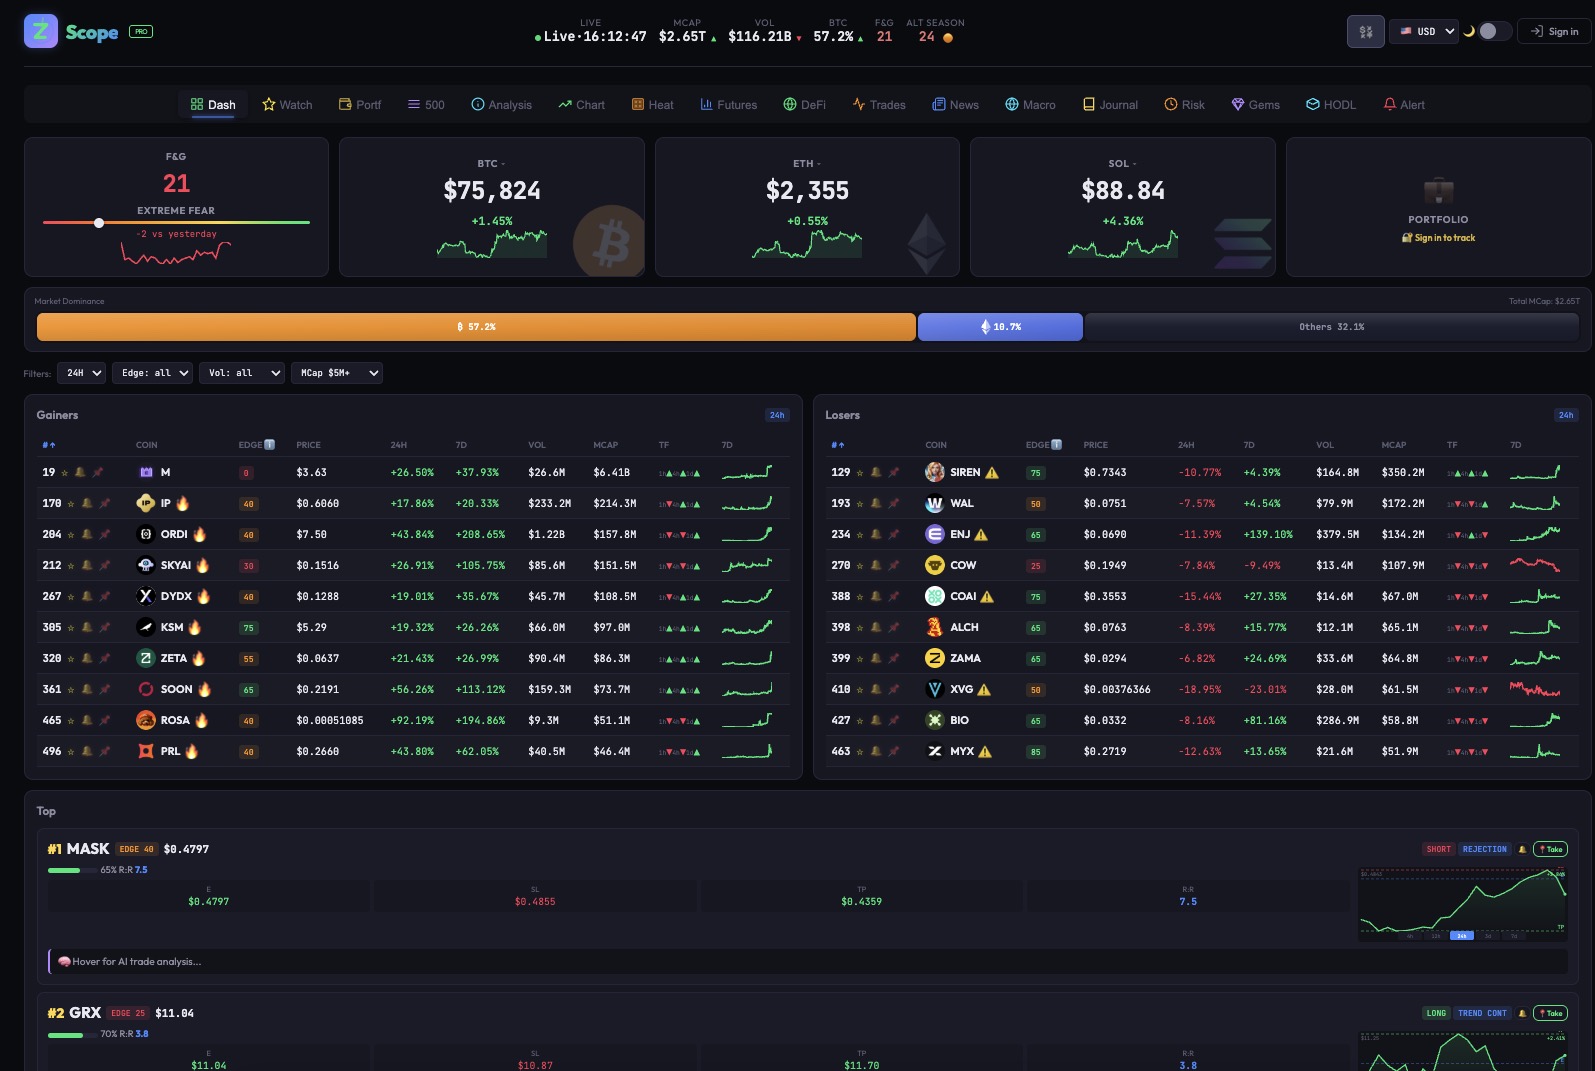Screen dimensions: 1595x1071
Task: Click the pin icon in the ORDI row
Action: click(104, 535)
